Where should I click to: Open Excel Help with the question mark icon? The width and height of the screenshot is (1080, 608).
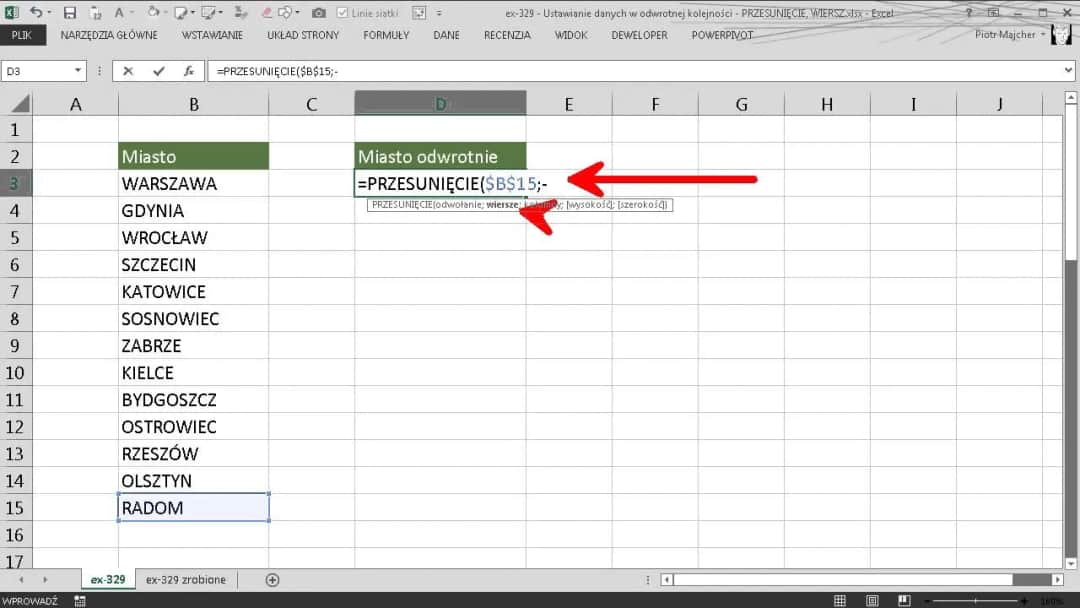[x=968, y=12]
